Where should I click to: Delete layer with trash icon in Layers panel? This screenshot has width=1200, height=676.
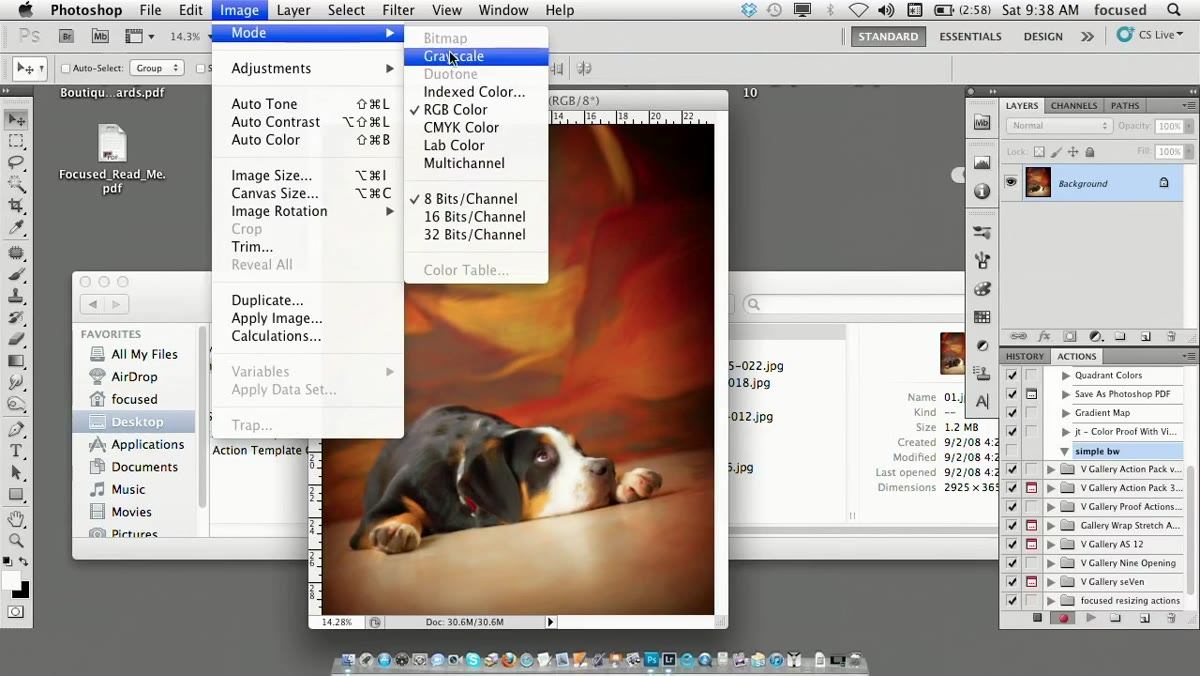point(1171,337)
